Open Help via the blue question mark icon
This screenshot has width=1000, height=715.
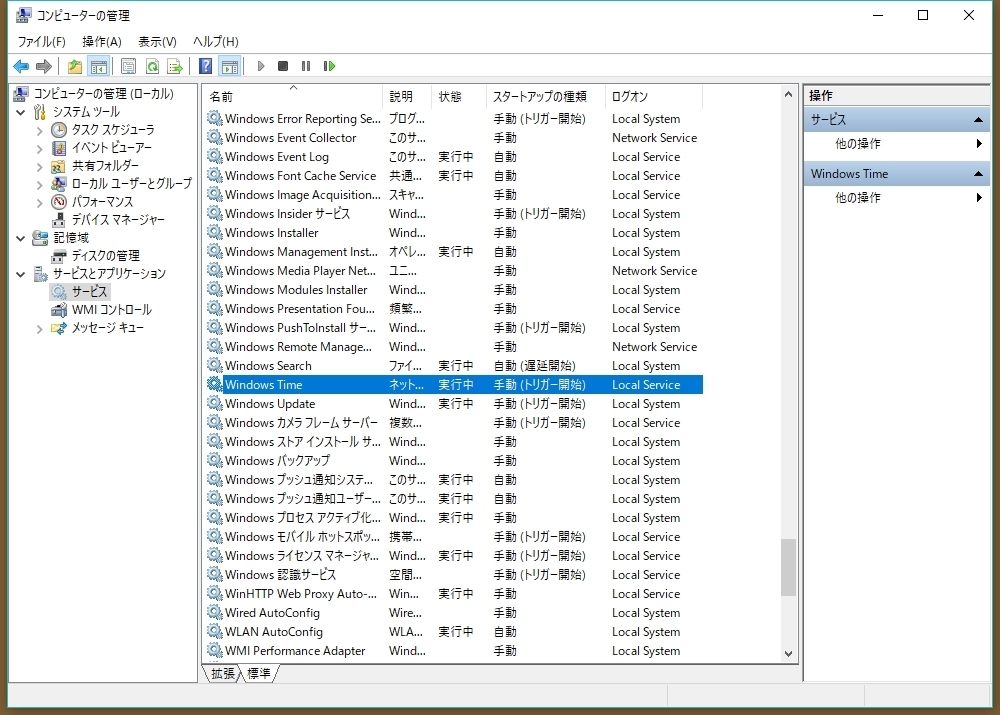205,67
